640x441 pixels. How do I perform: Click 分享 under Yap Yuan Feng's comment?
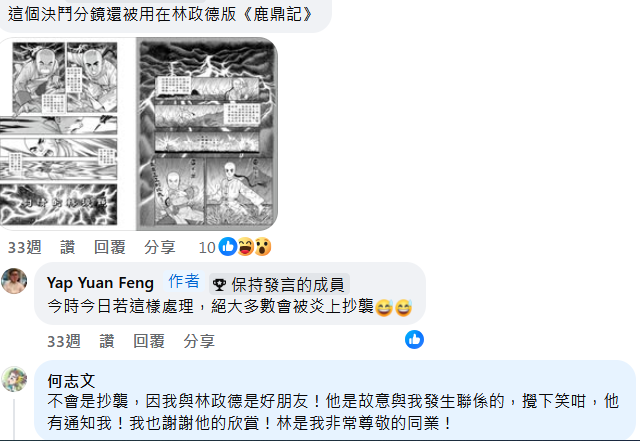199,341
